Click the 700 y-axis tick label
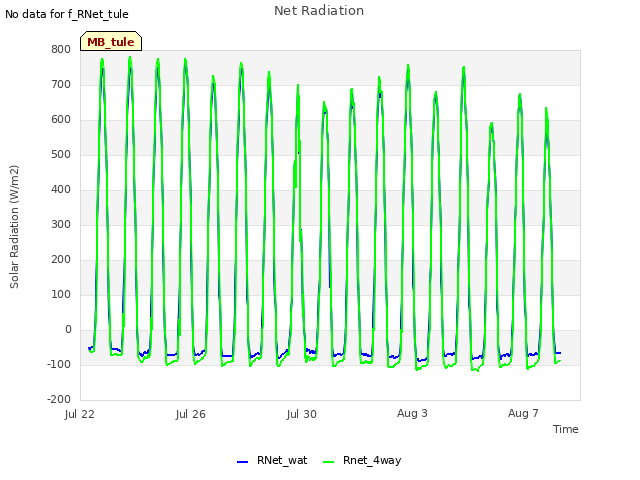 [x=61, y=84]
